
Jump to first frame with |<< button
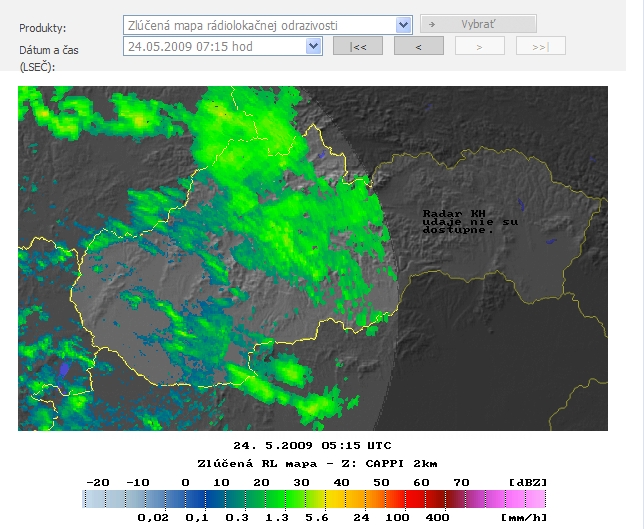[x=357, y=46]
